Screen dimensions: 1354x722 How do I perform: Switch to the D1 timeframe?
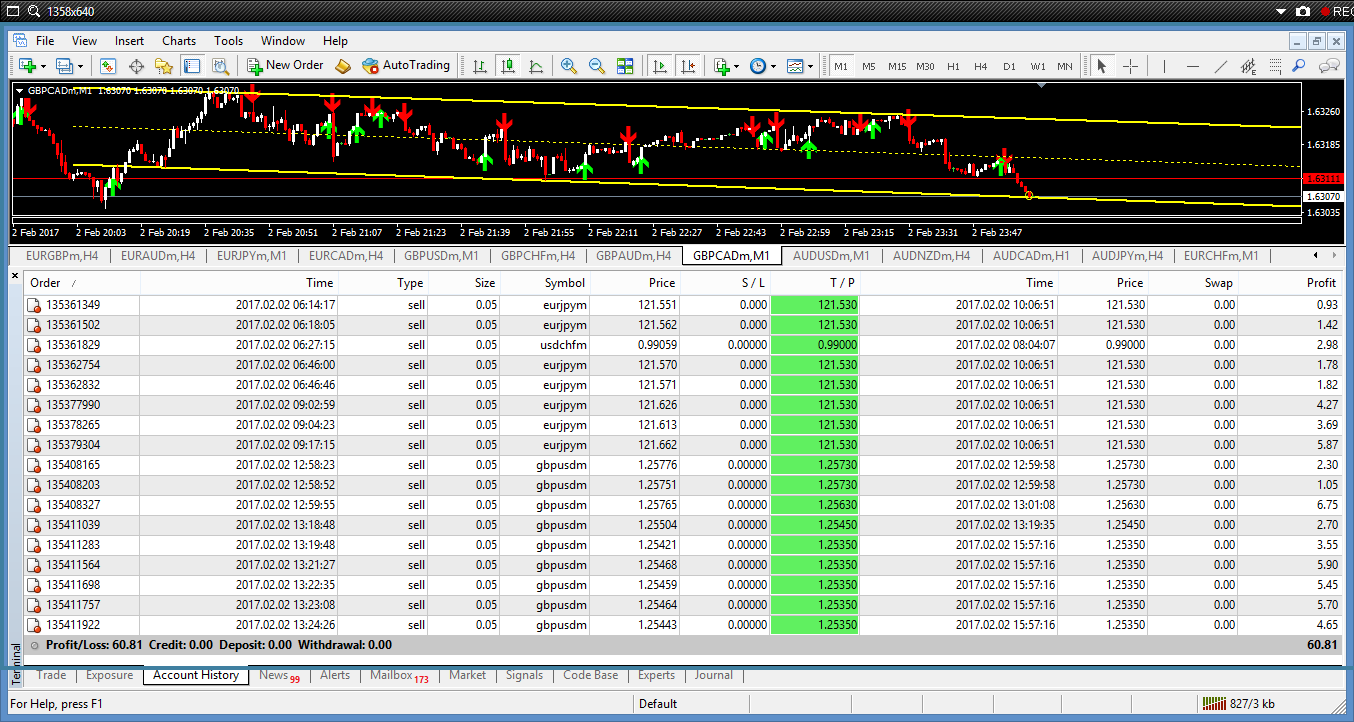(x=1009, y=66)
